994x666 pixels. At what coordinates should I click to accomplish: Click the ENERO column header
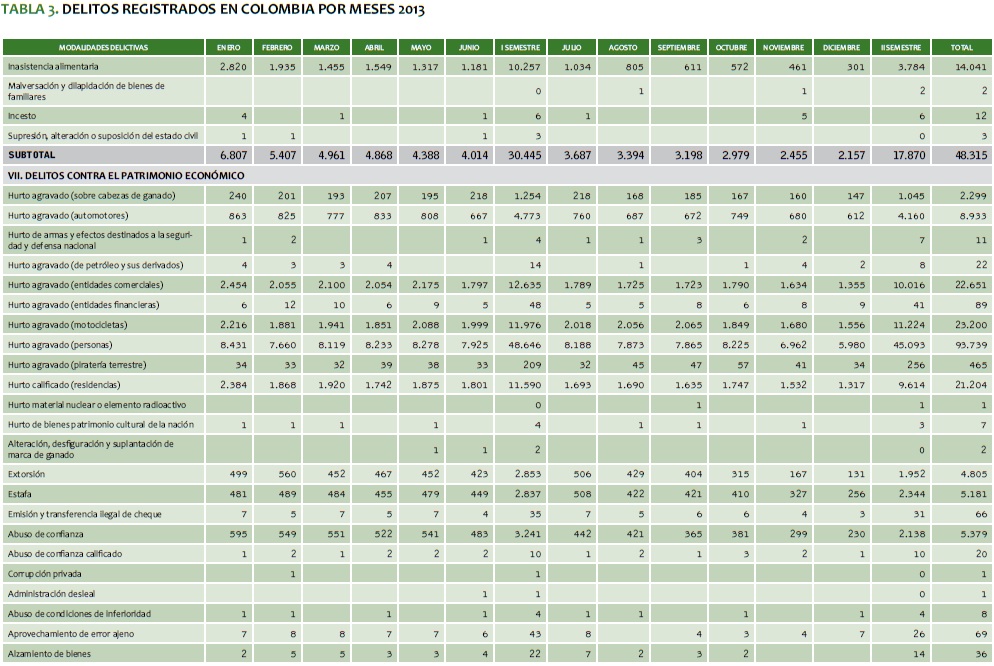(229, 47)
